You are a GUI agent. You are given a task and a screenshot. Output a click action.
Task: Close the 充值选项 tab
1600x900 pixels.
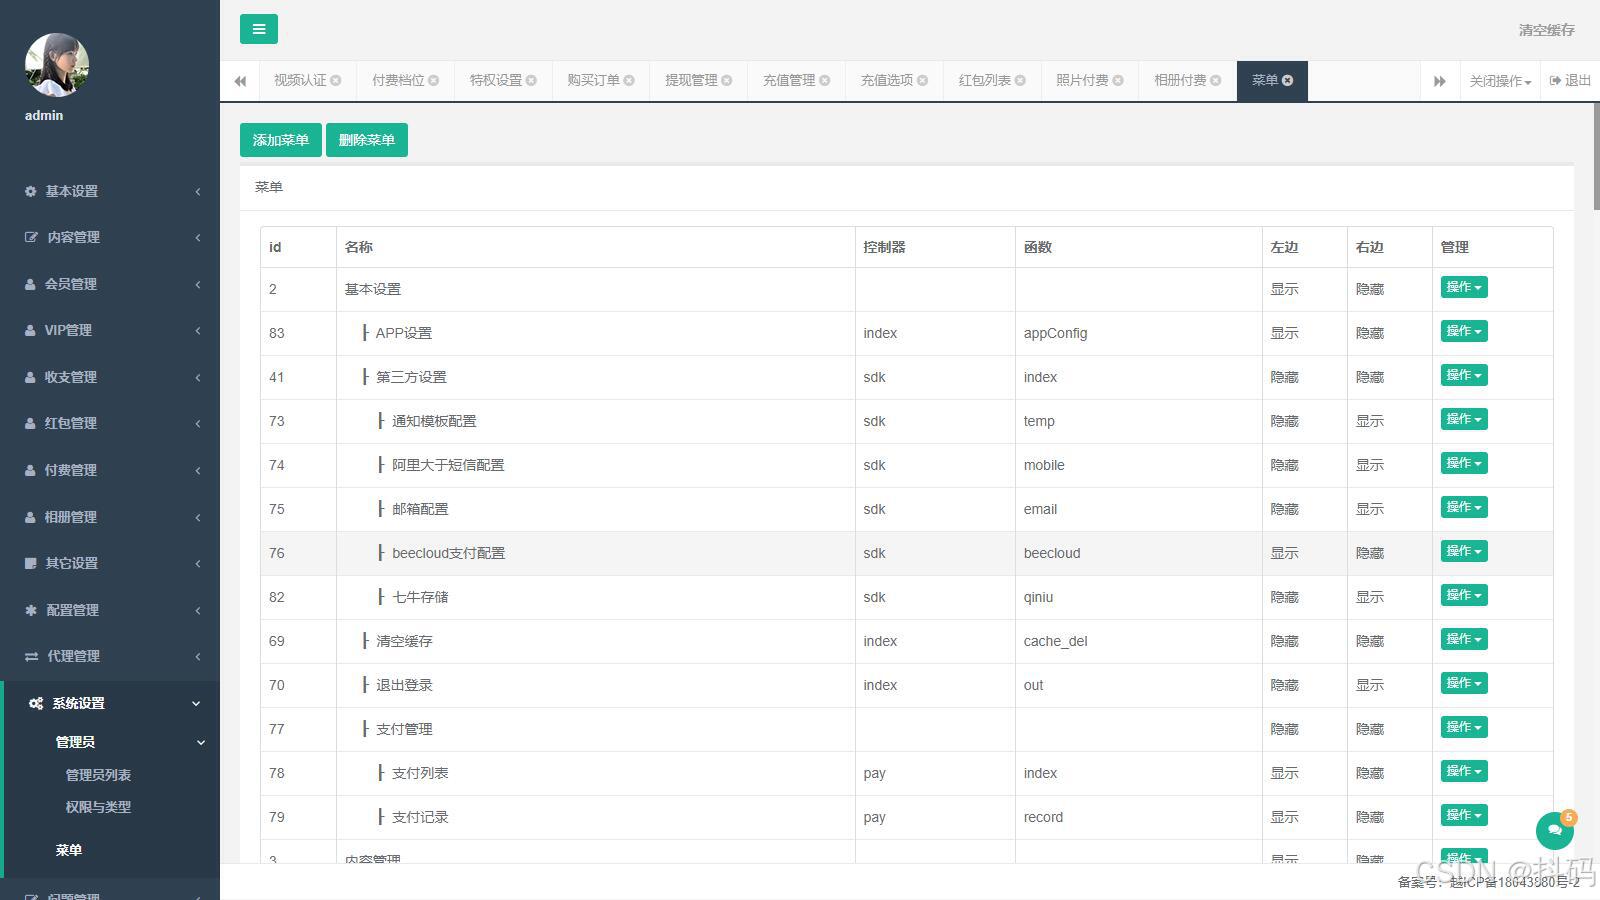click(x=922, y=81)
